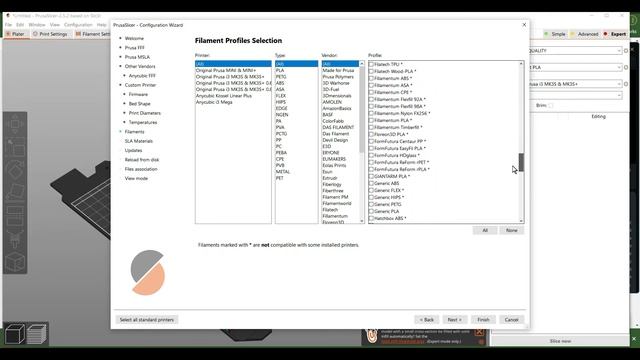Toggle the Brim checkbox in main window
Image resolution: width=640 pixels, height=360 pixels.
click(551, 106)
